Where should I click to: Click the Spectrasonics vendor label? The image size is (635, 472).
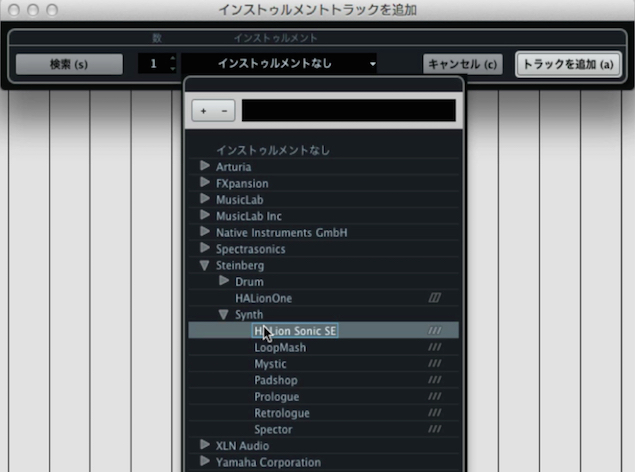point(250,249)
